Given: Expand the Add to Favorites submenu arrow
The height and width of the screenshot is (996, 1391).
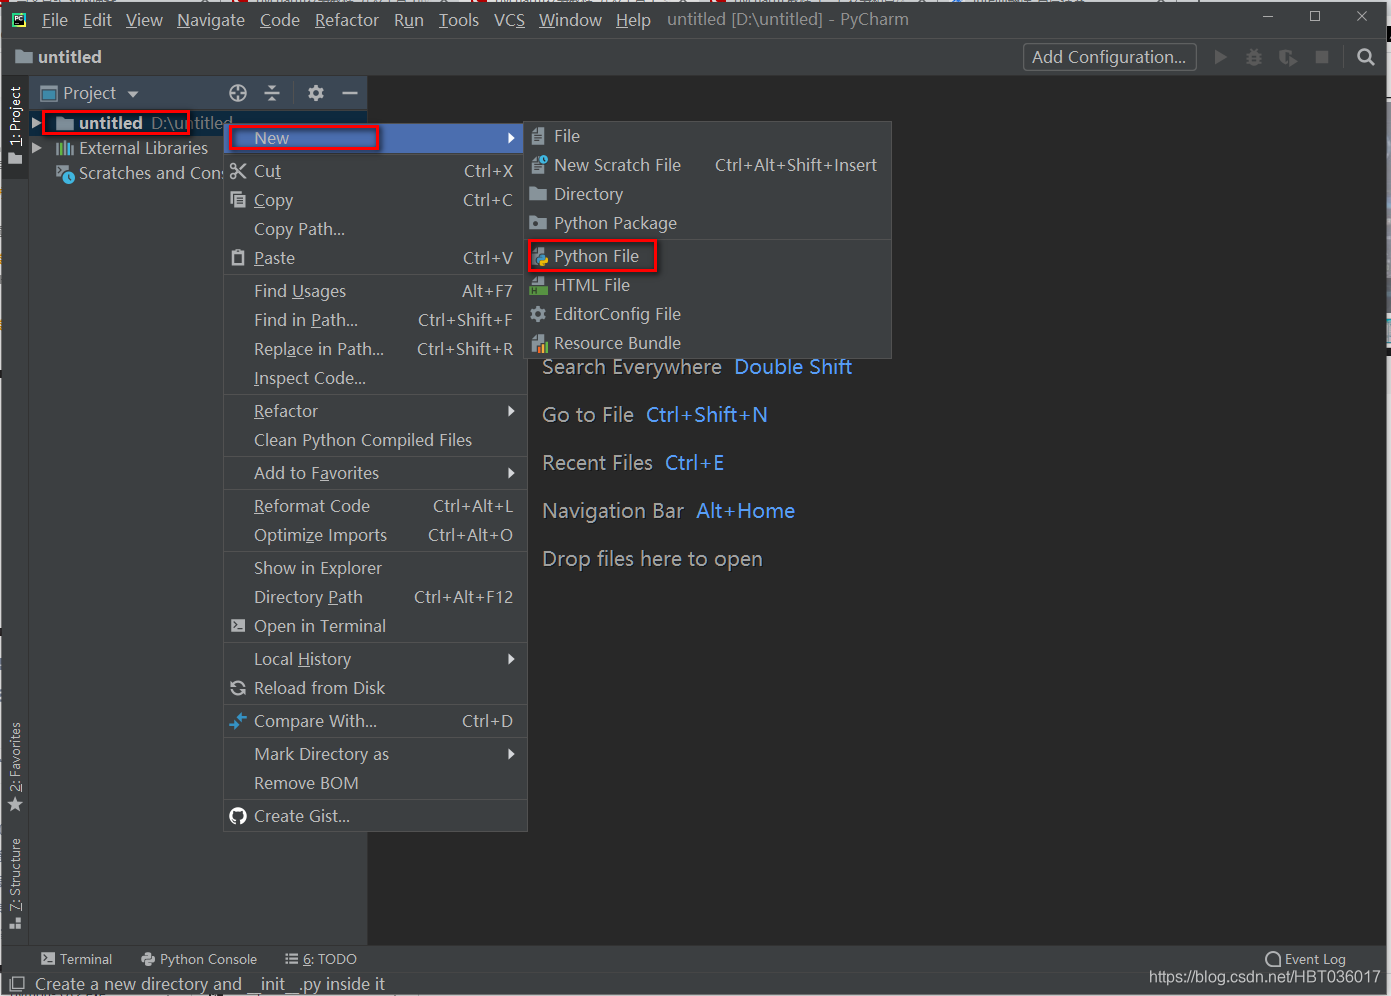Looking at the screenshot, I should tap(511, 473).
